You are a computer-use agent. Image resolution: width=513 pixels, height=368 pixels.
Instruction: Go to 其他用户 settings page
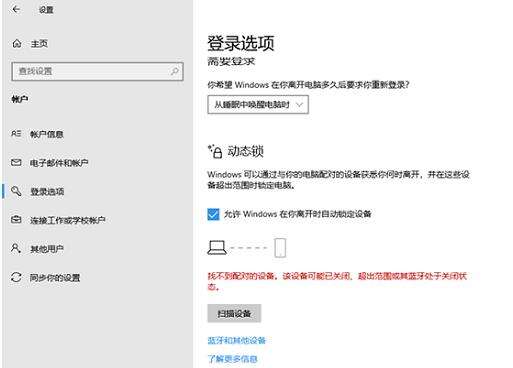click(x=47, y=249)
